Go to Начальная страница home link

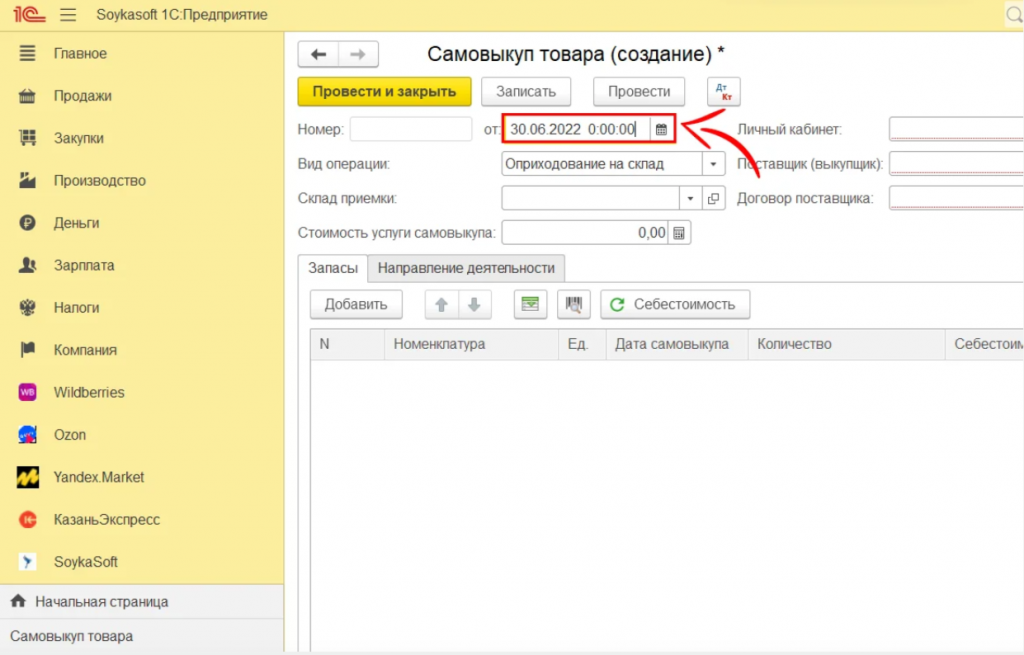(101, 602)
